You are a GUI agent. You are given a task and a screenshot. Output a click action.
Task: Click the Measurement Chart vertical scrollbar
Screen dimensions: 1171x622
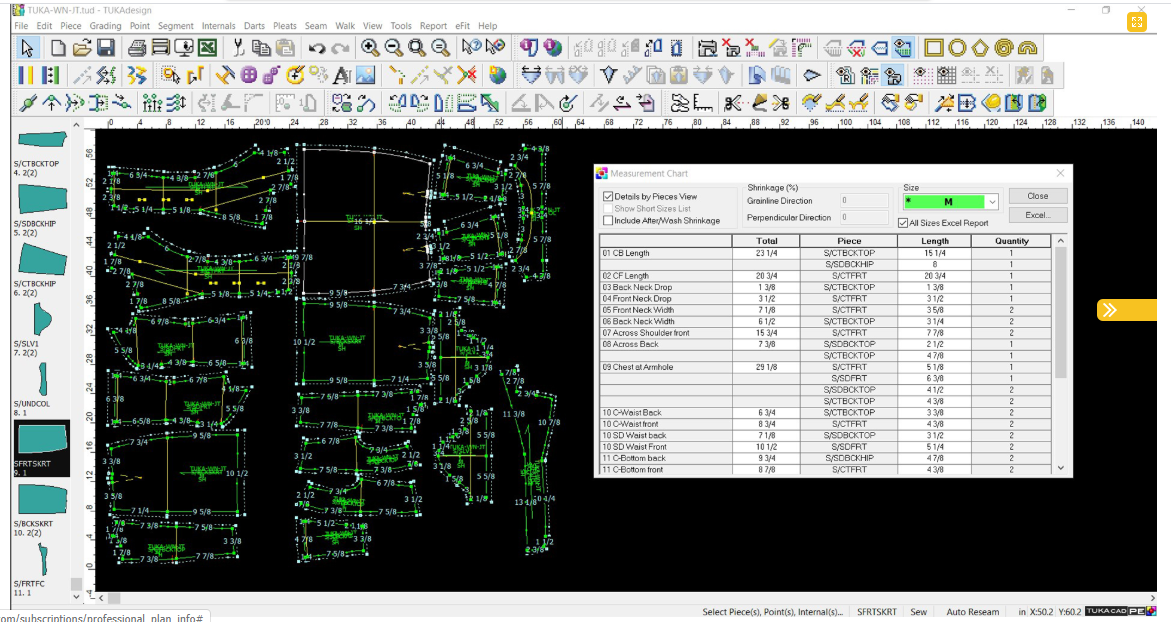[x=1061, y=310]
